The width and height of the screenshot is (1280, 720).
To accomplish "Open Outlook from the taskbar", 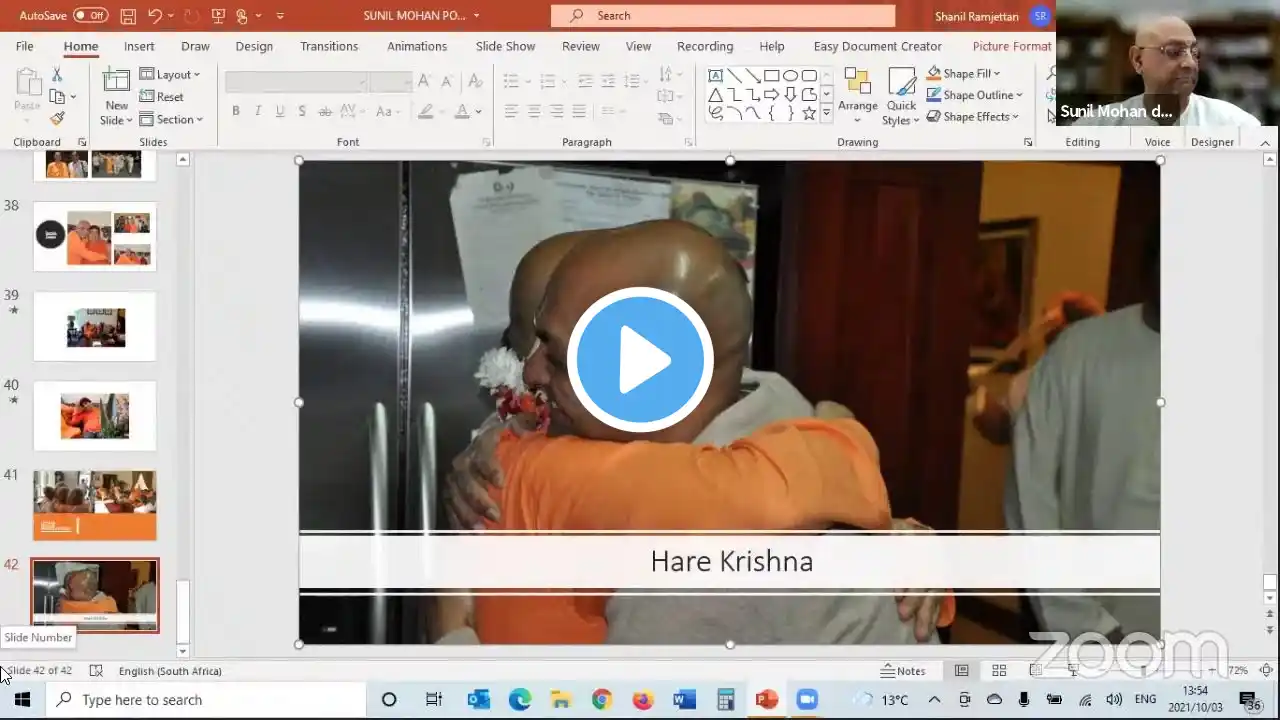I will click(478, 700).
